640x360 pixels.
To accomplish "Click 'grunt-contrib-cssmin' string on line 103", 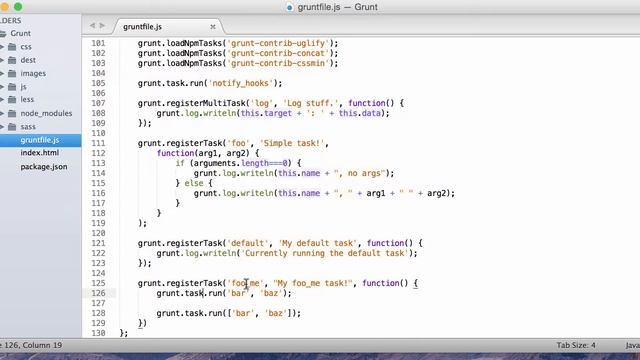I will [x=278, y=63].
